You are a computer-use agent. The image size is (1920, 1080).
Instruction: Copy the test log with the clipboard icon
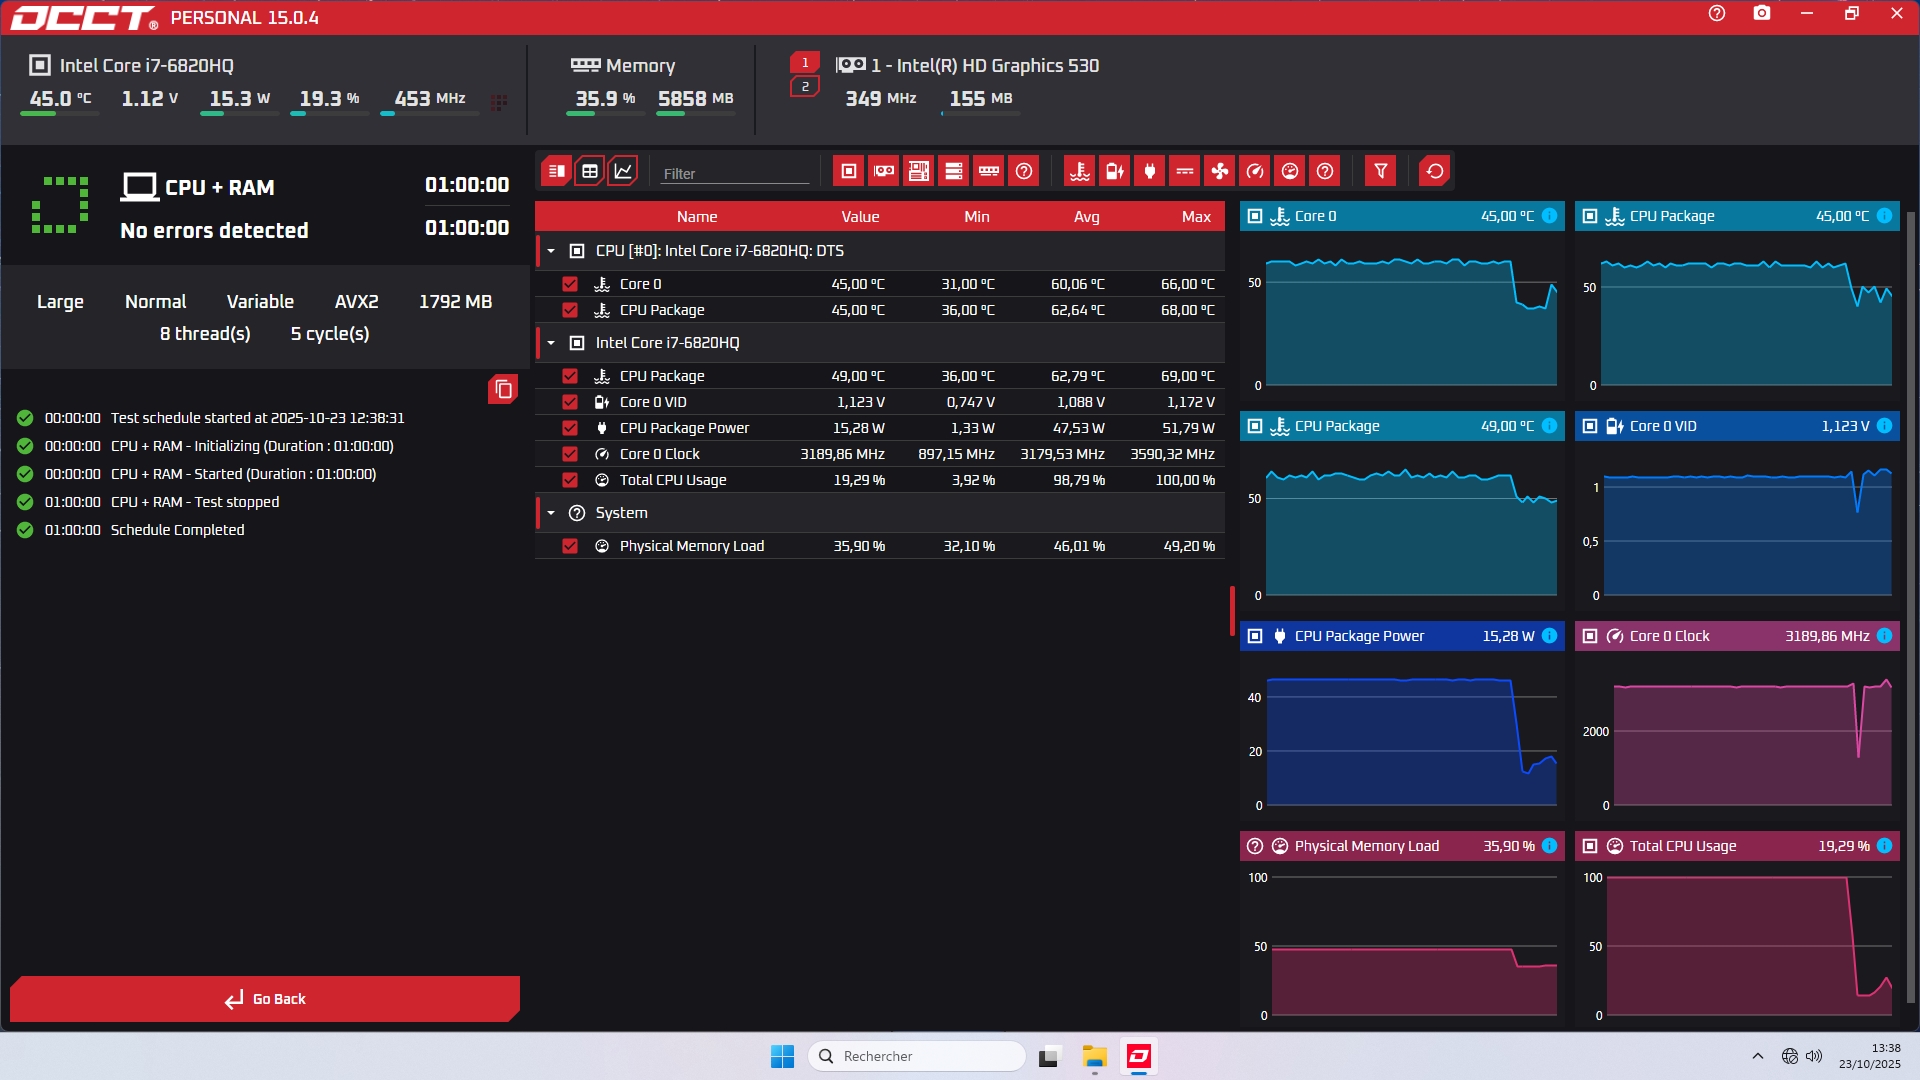pos(503,389)
